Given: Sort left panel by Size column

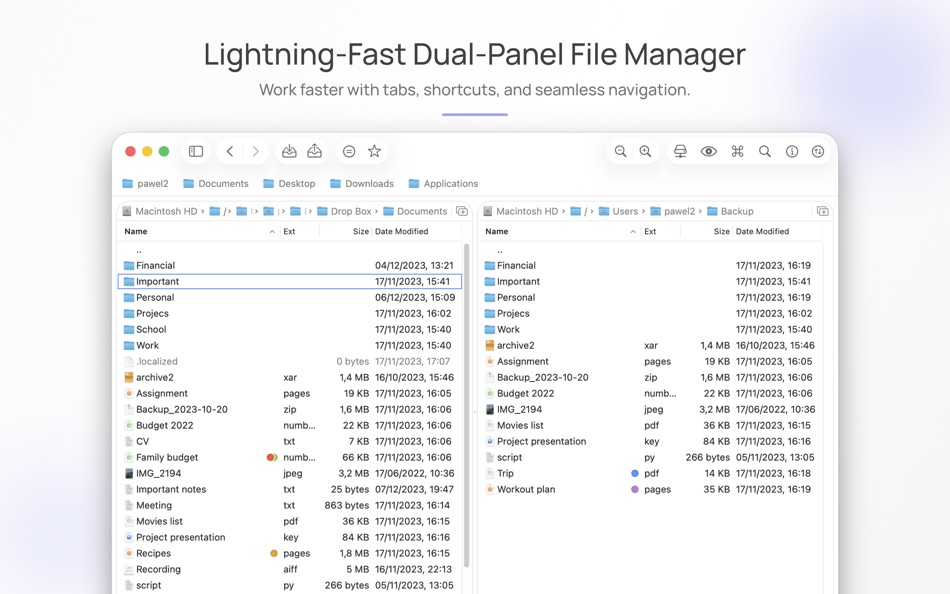Looking at the screenshot, I should pos(360,232).
